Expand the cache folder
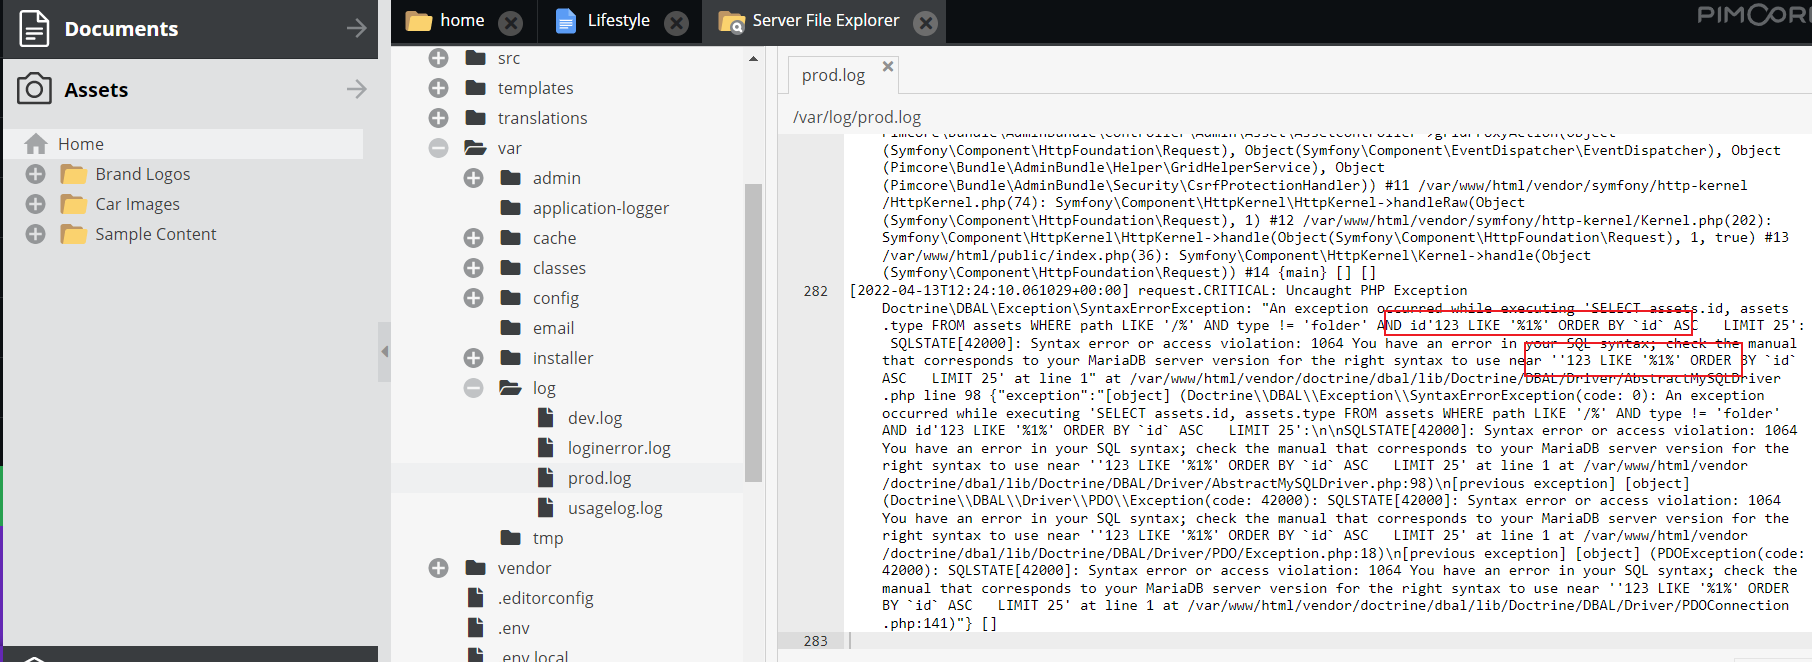 click(473, 238)
